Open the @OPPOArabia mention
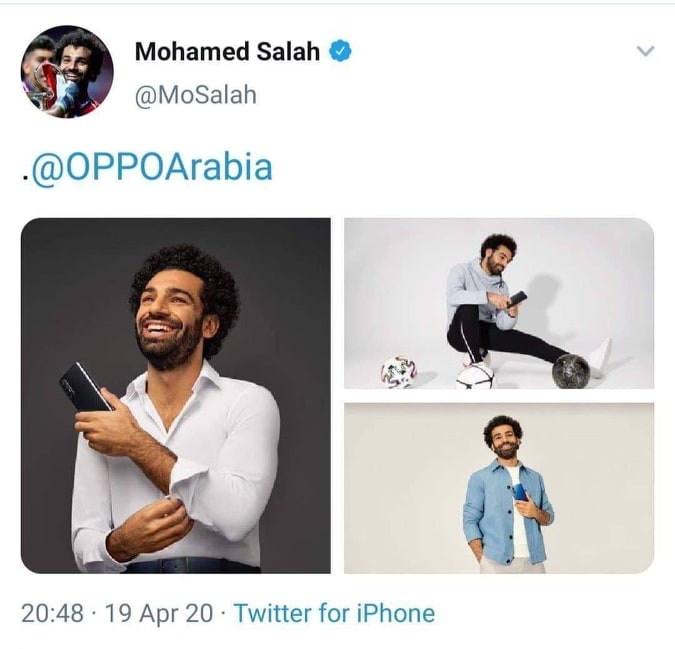675x649 pixels. coord(151,166)
